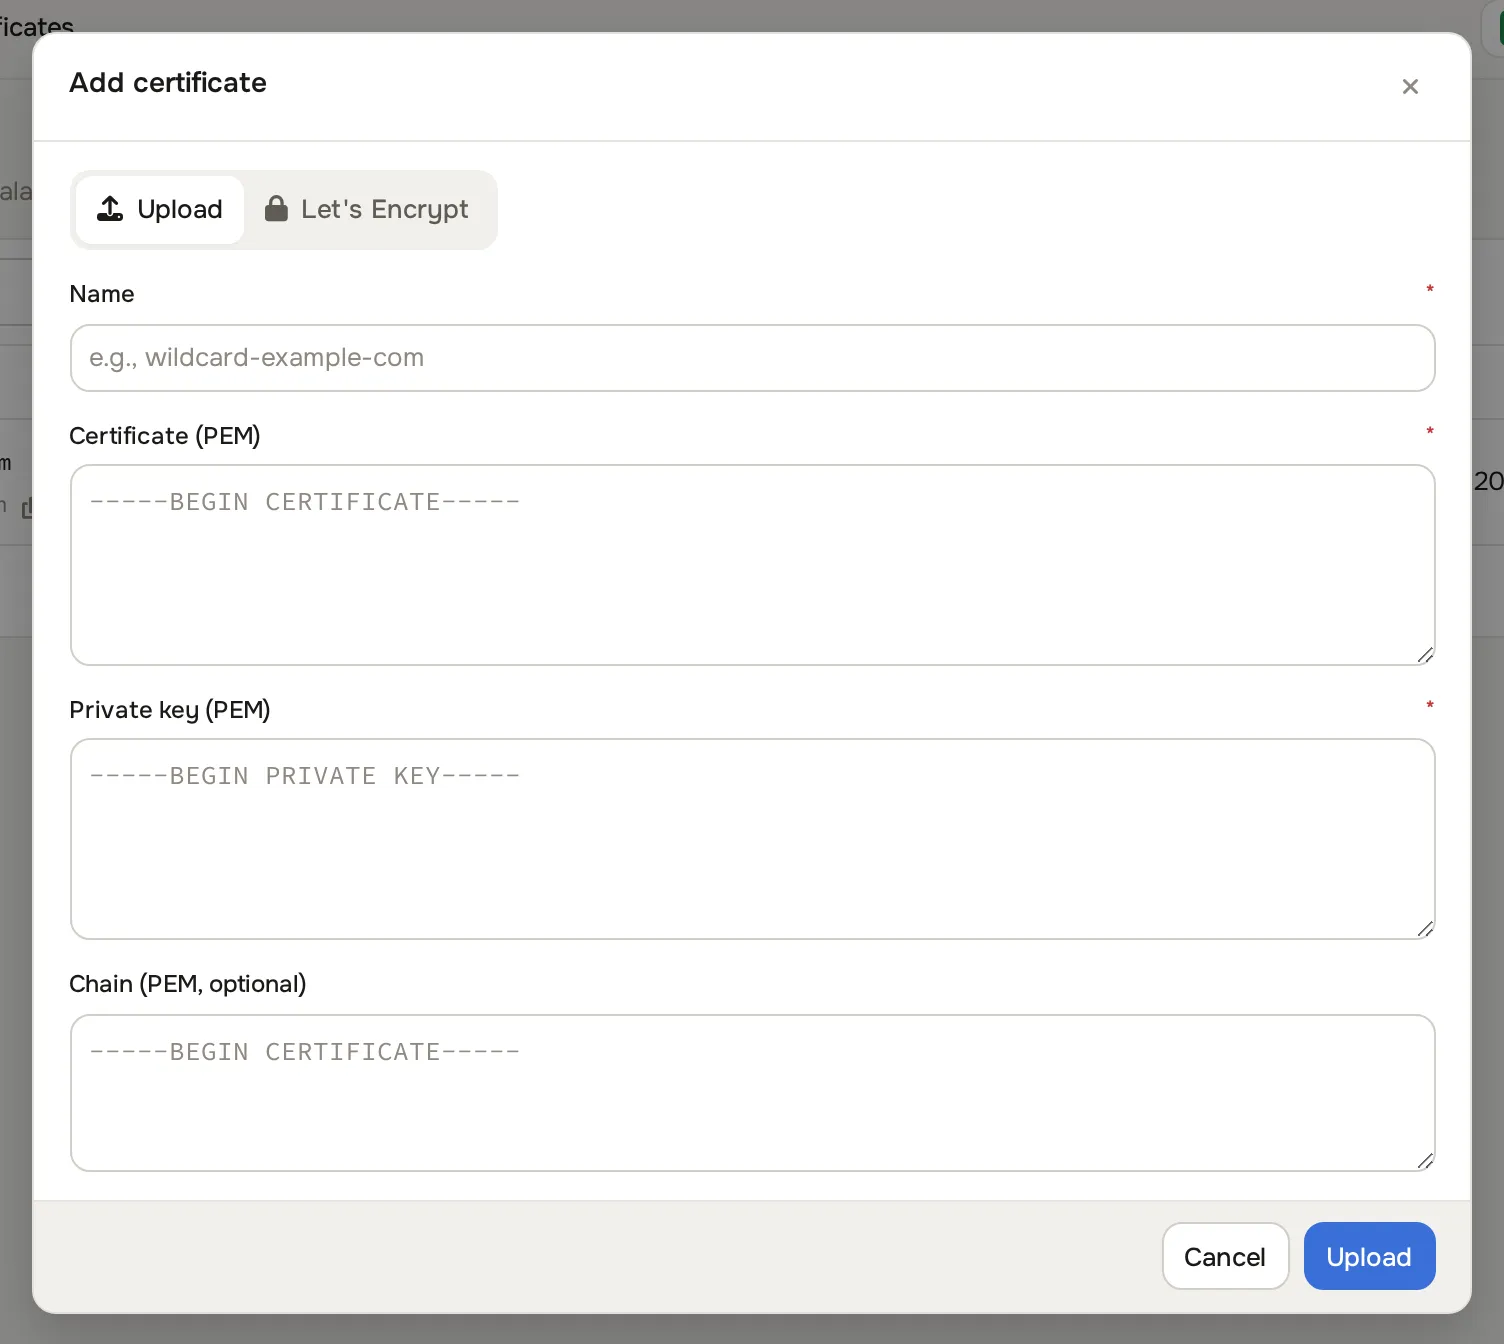
Task: Focus the Certificate (PEM) text area
Action: (752, 565)
